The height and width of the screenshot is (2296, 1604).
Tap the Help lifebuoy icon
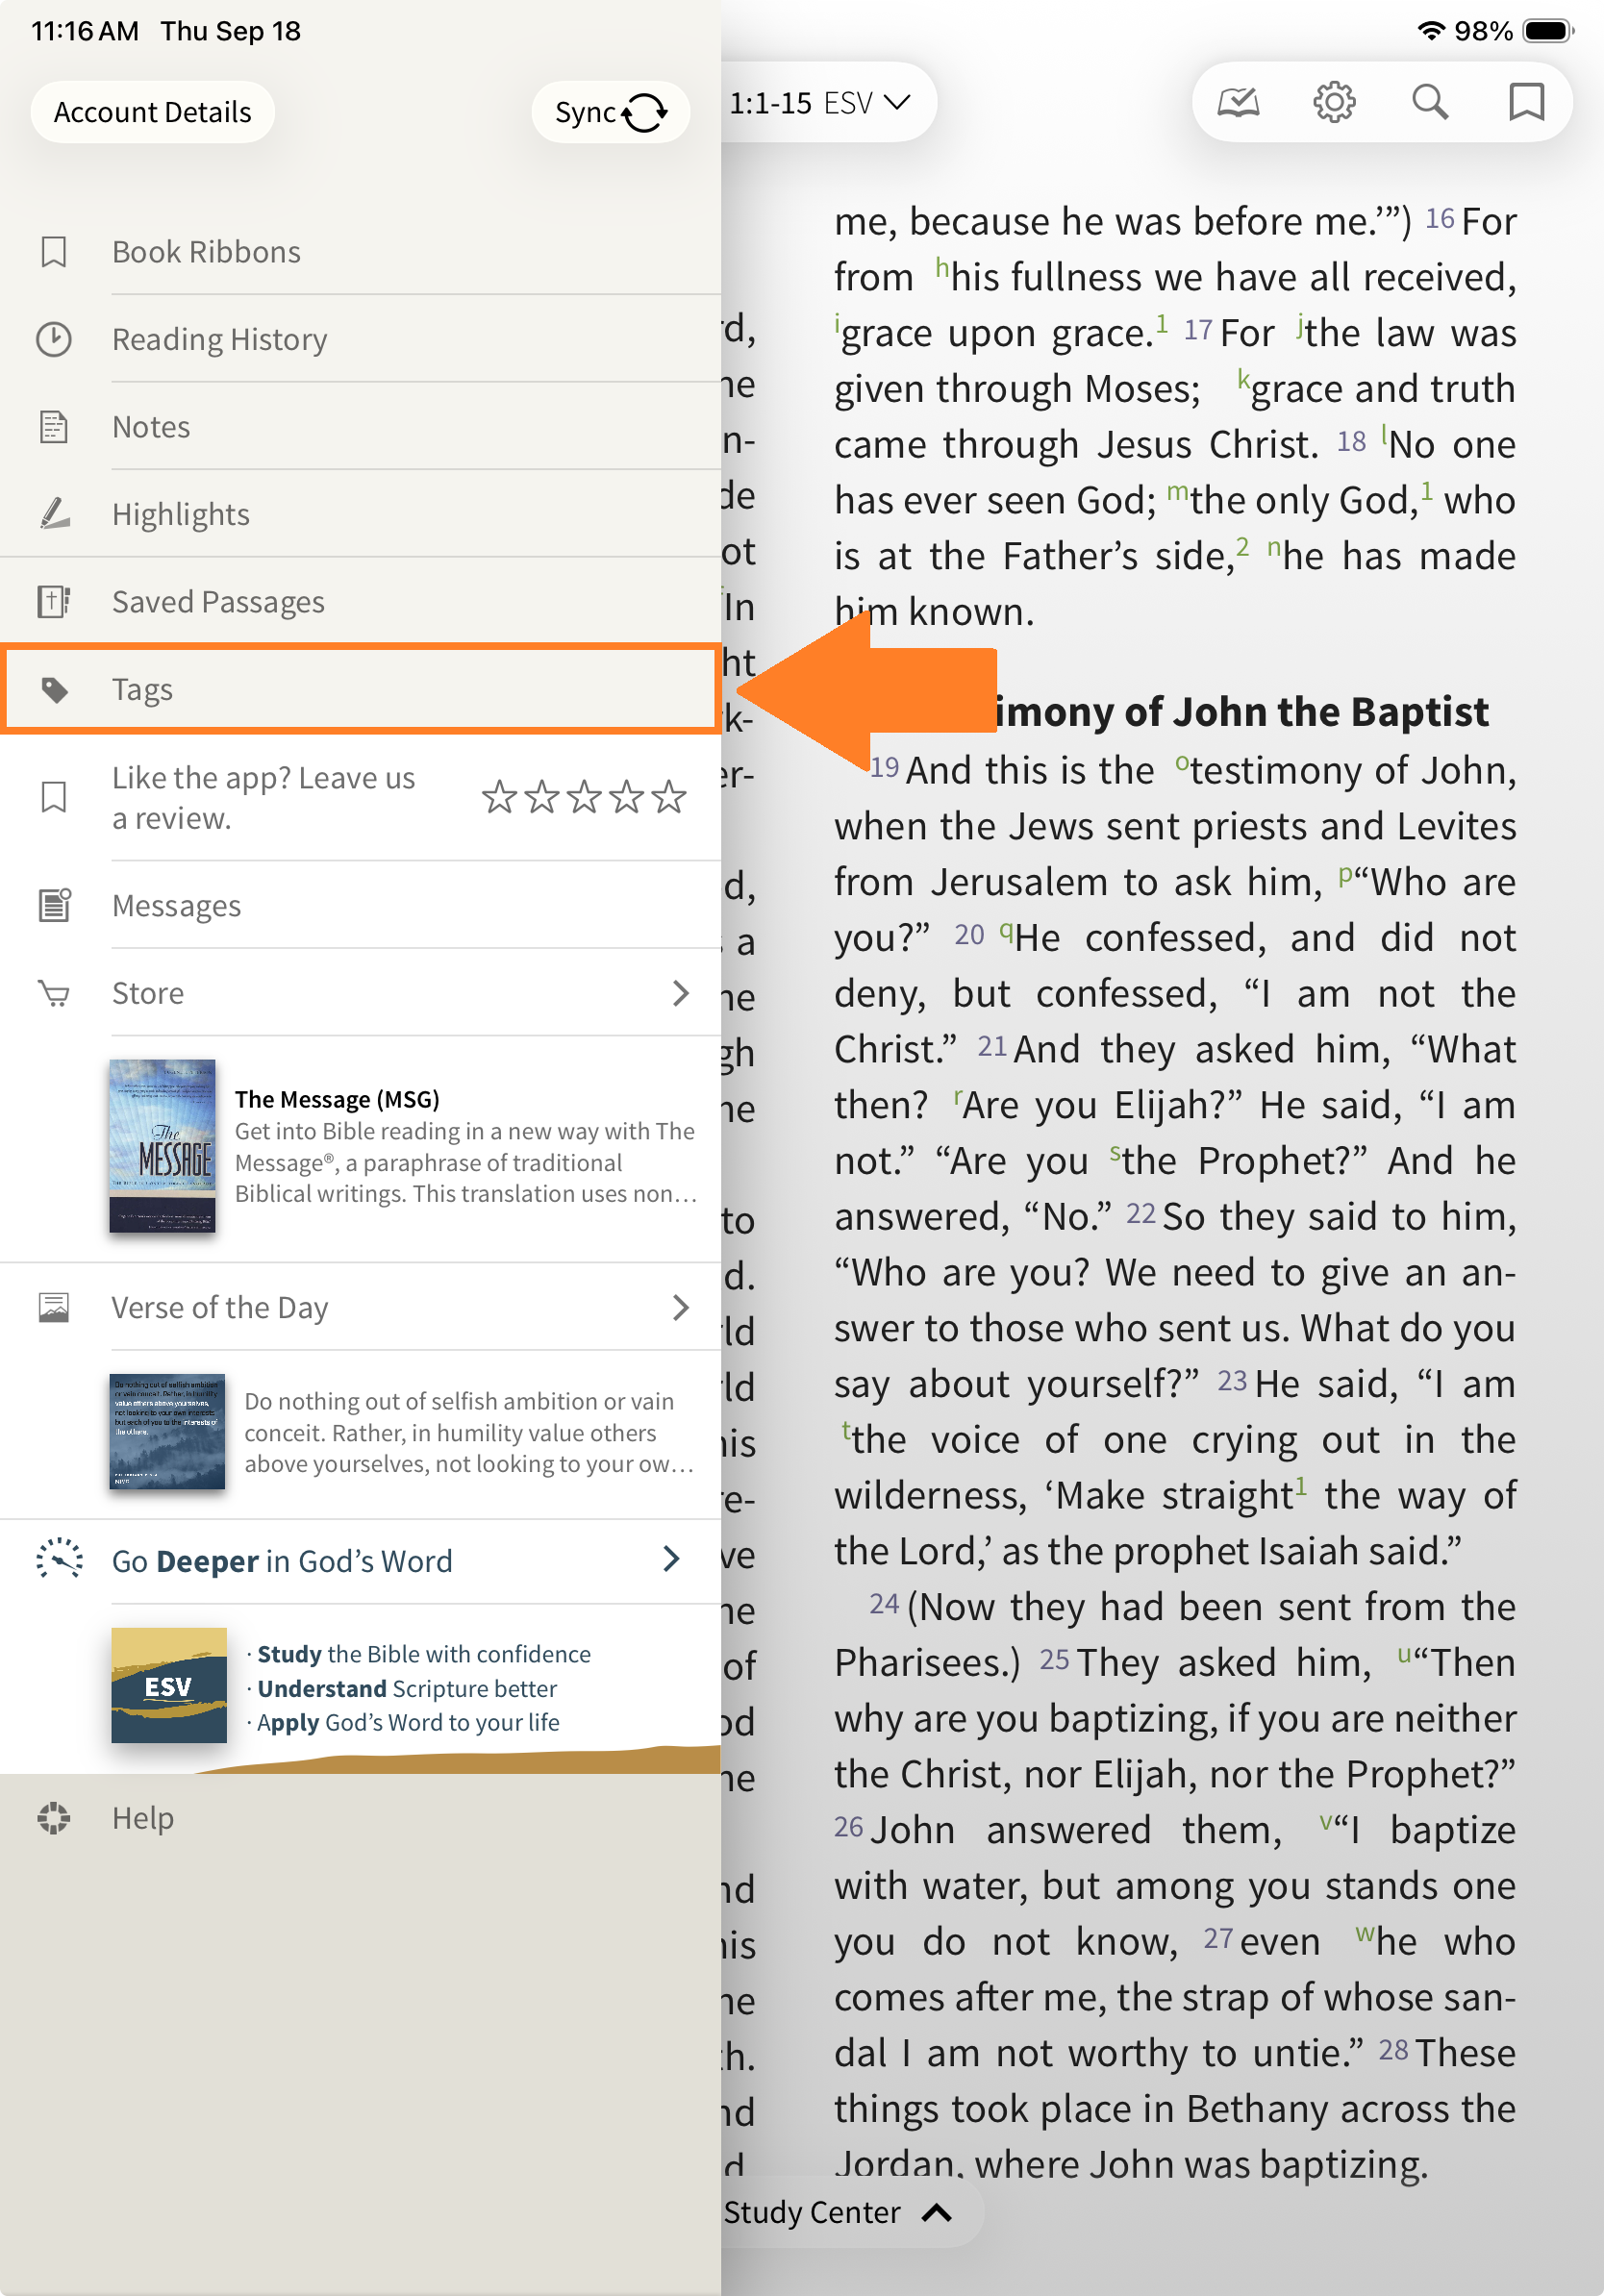[54, 1817]
